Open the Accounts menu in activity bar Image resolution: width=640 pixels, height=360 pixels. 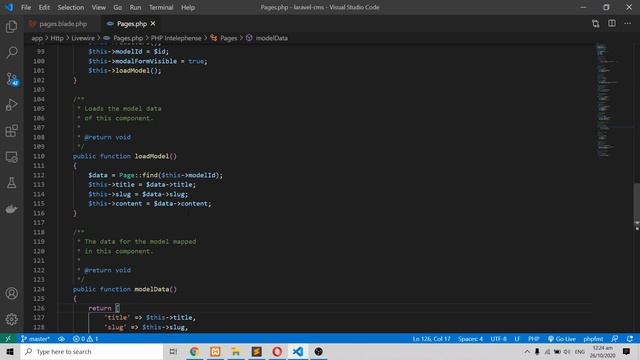[11, 293]
